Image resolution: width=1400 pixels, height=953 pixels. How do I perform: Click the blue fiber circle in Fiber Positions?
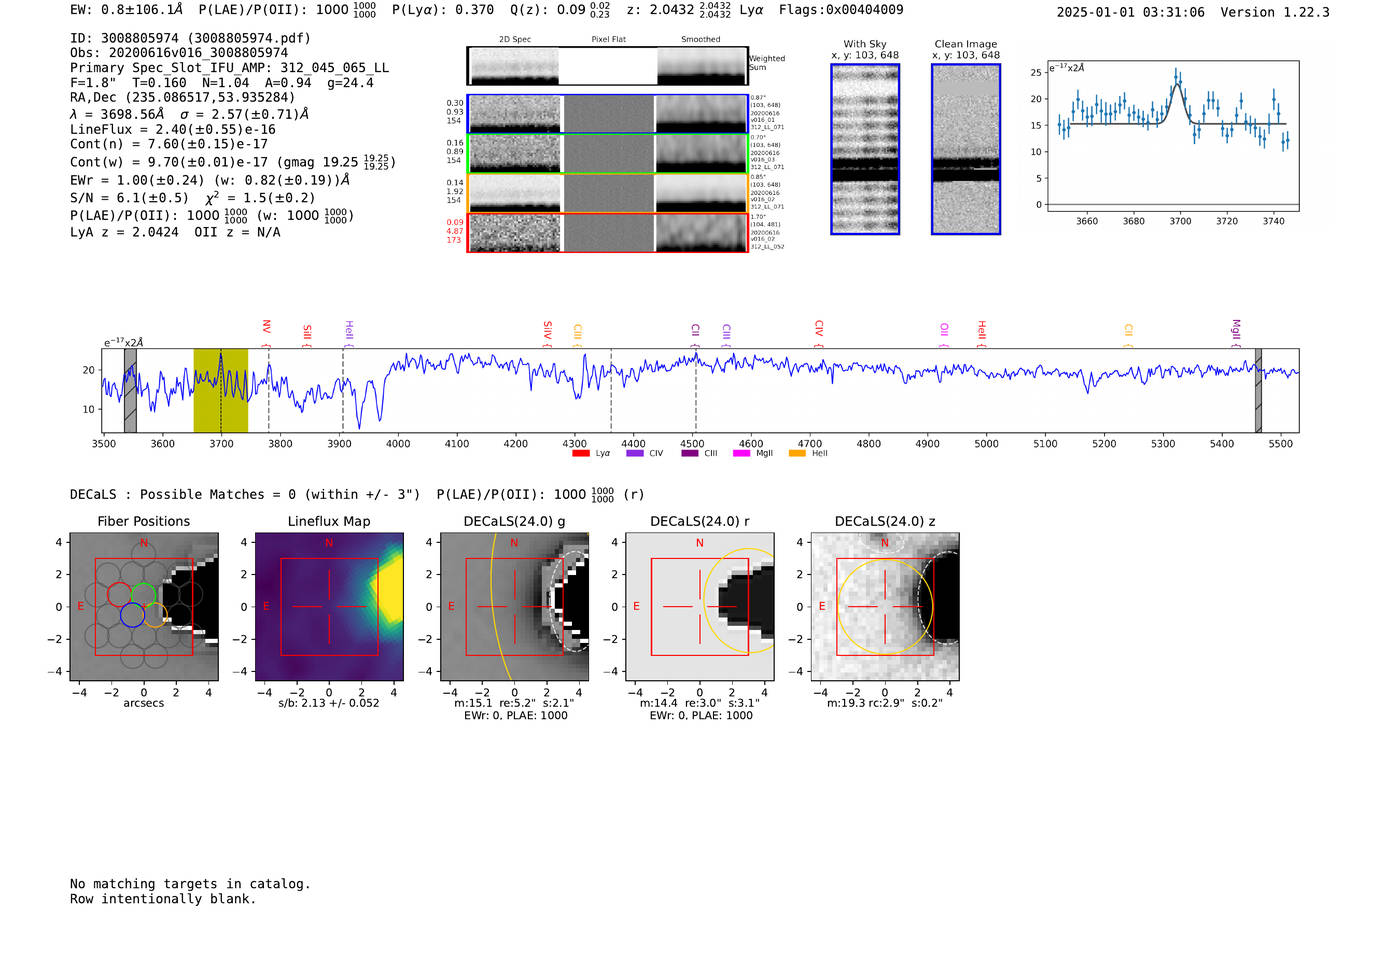(x=132, y=615)
